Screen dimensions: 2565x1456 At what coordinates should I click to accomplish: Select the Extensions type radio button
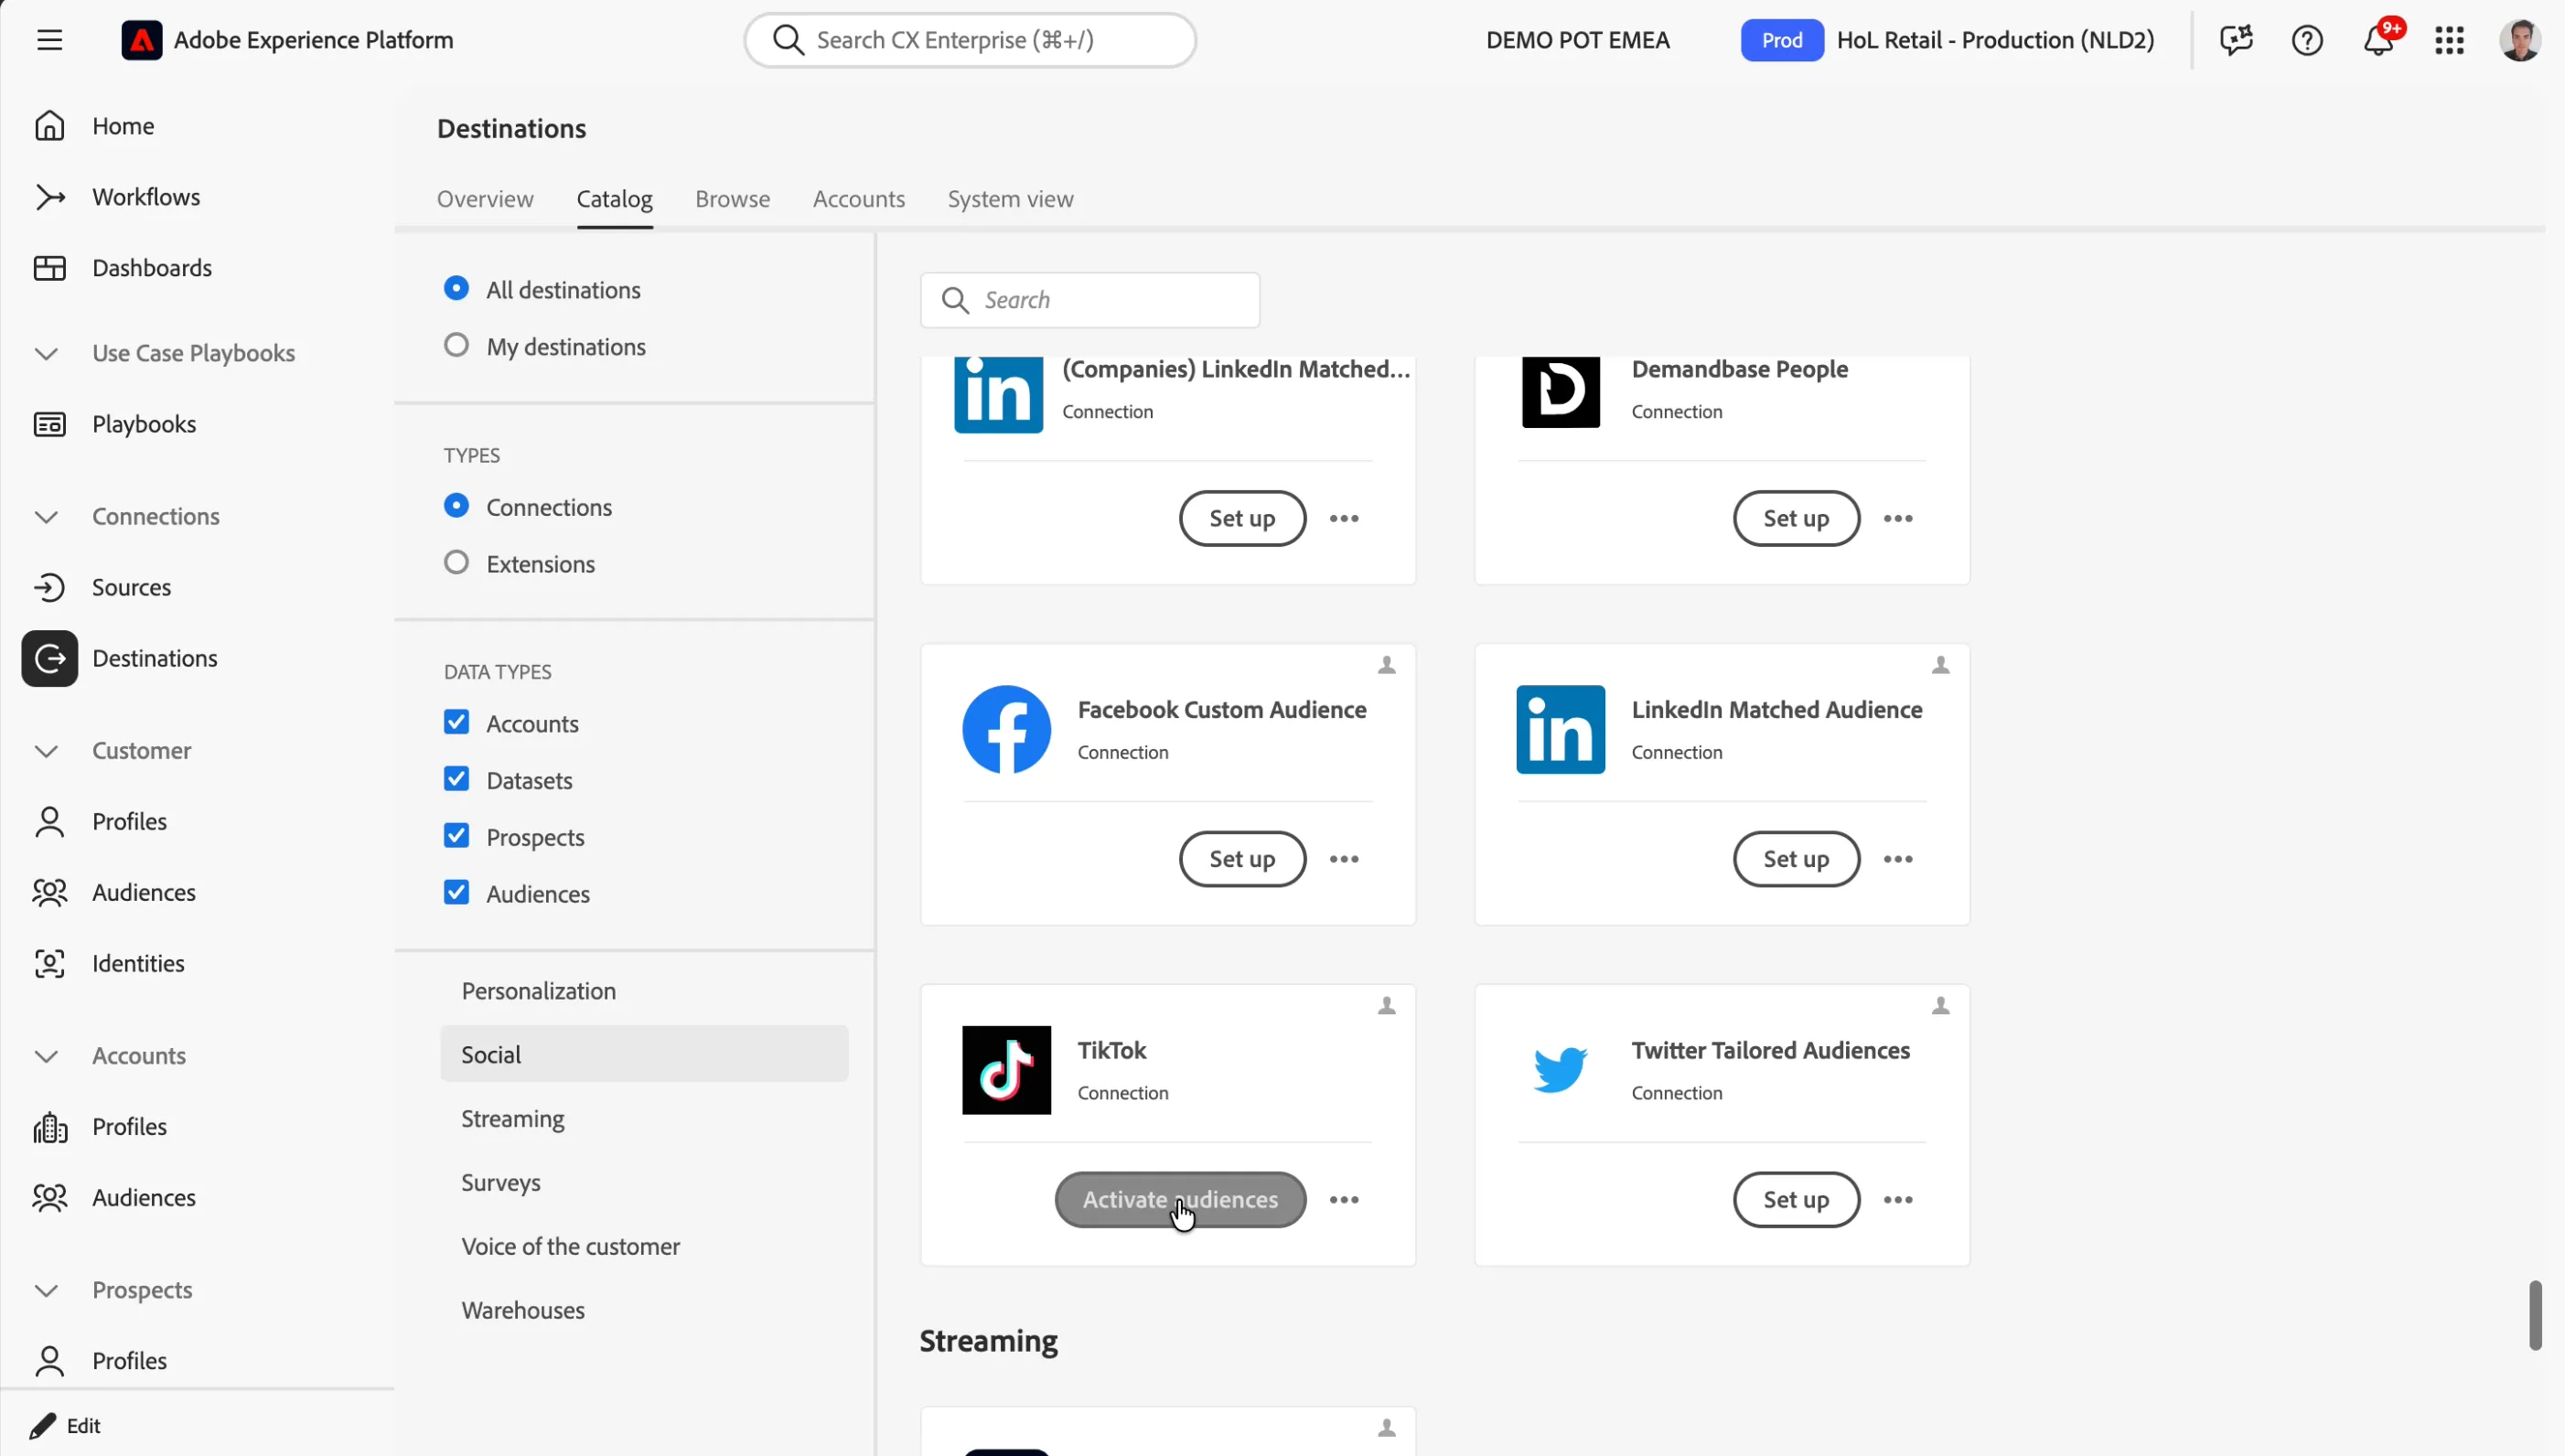[x=456, y=562]
